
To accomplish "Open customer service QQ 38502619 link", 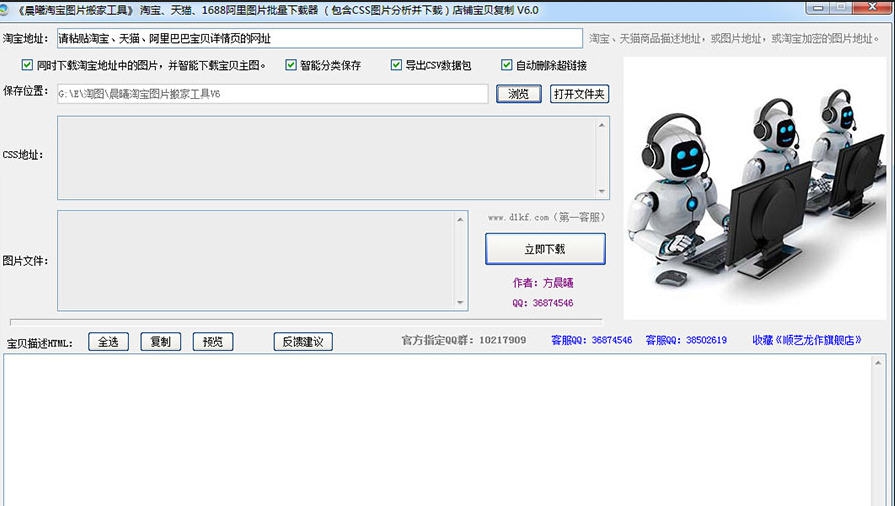I will (x=686, y=340).
